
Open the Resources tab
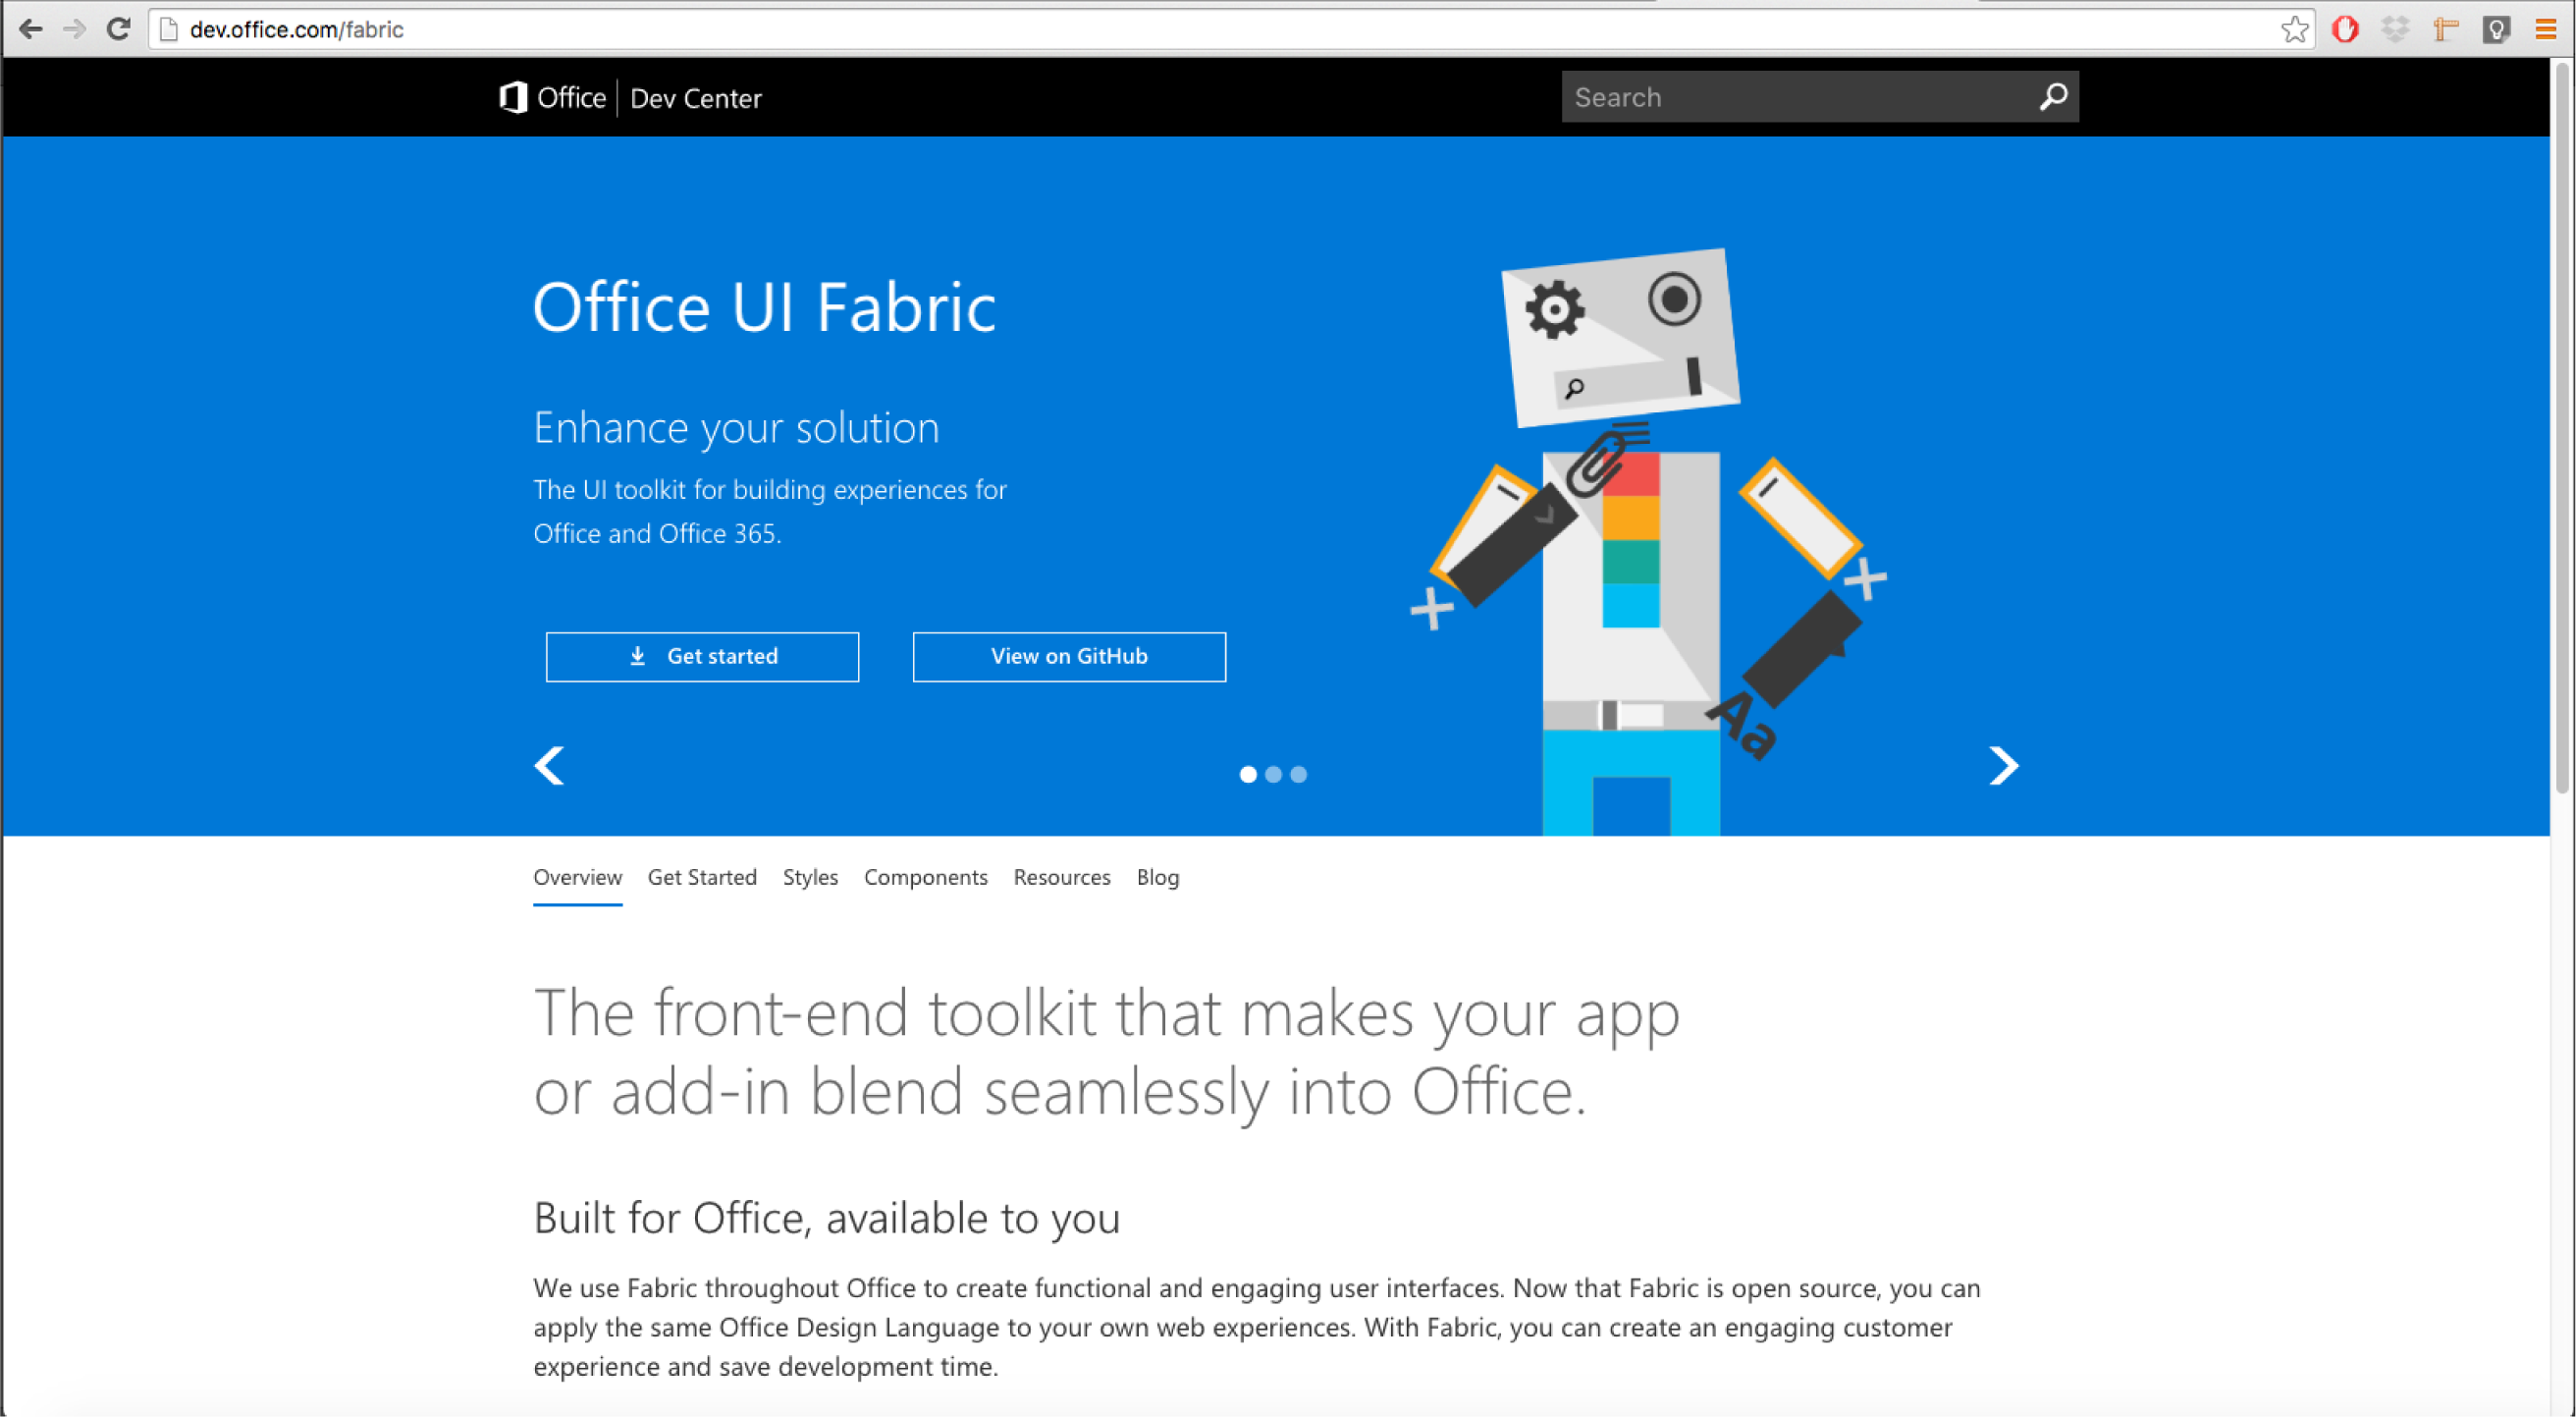point(1061,877)
